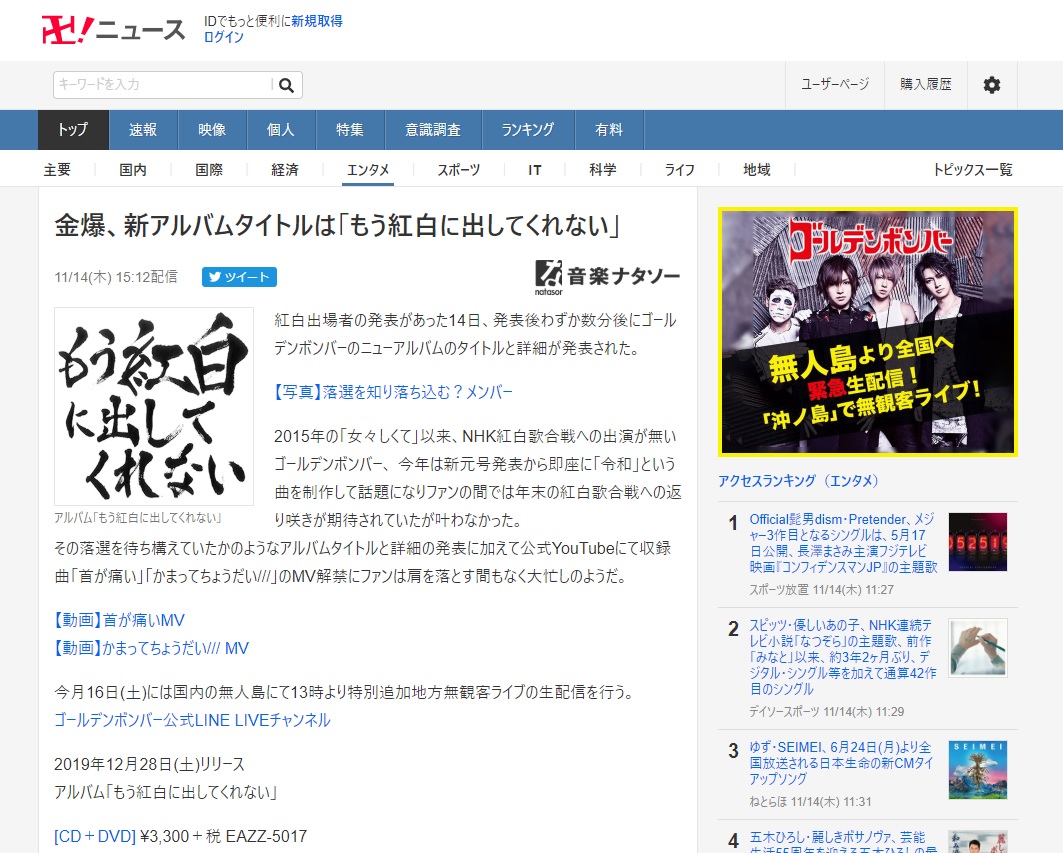Screen dimensions: 1063x853
Task: Open the ユーザーページ button
Action: point(835,85)
